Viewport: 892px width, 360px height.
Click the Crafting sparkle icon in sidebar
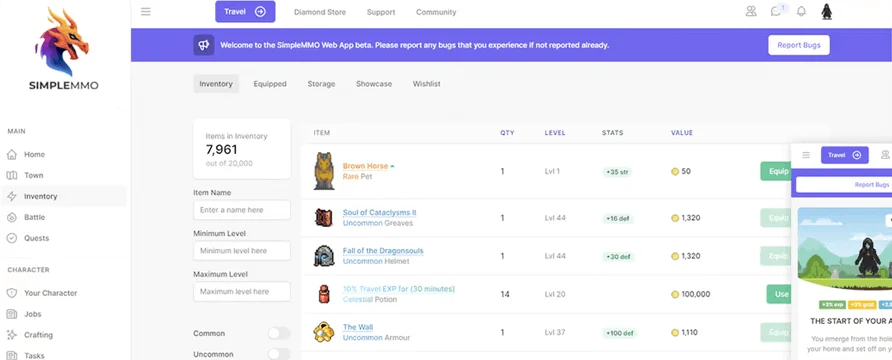(x=11, y=335)
